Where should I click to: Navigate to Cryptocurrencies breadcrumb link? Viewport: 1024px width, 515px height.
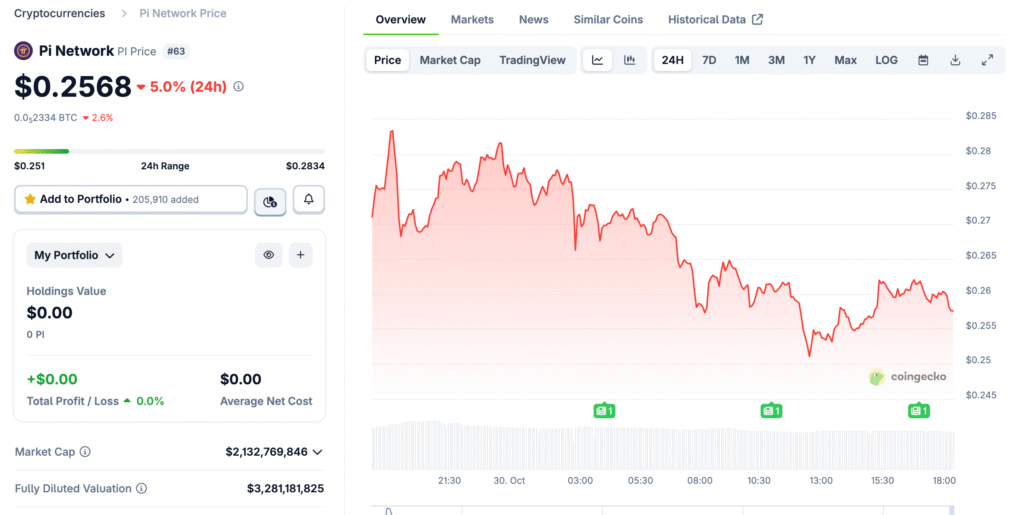click(59, 13)
